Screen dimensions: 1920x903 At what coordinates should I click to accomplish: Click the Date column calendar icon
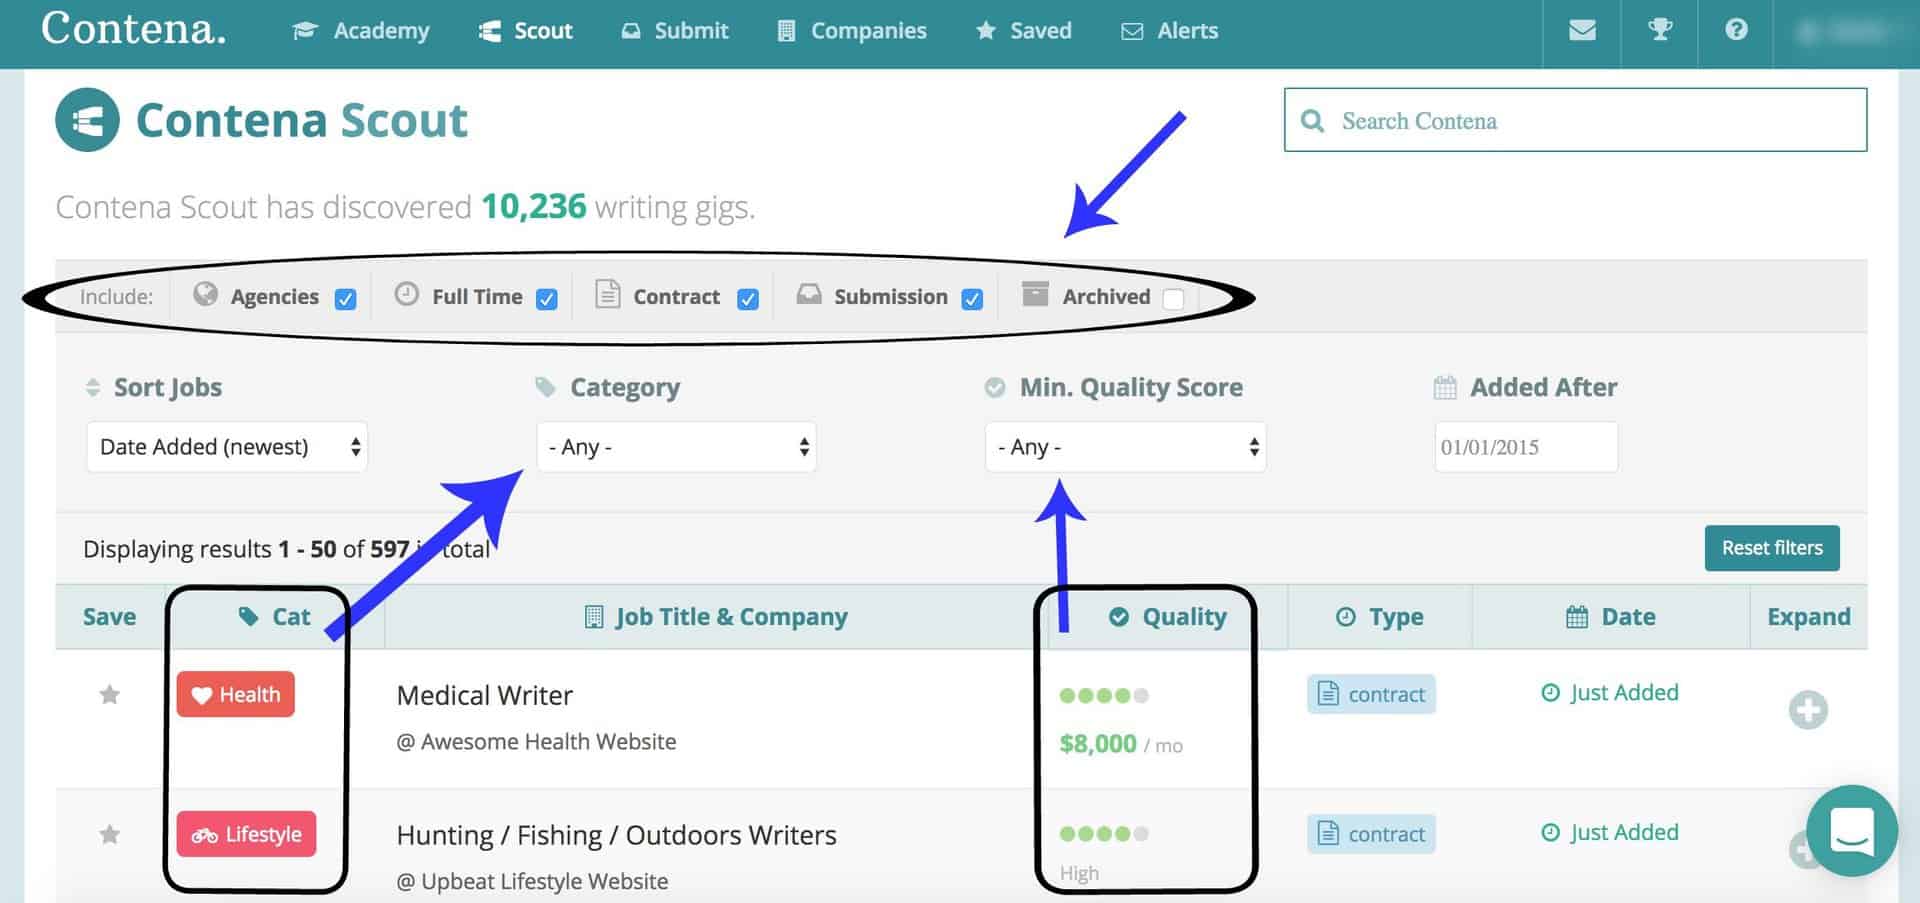coord(1577,617)
